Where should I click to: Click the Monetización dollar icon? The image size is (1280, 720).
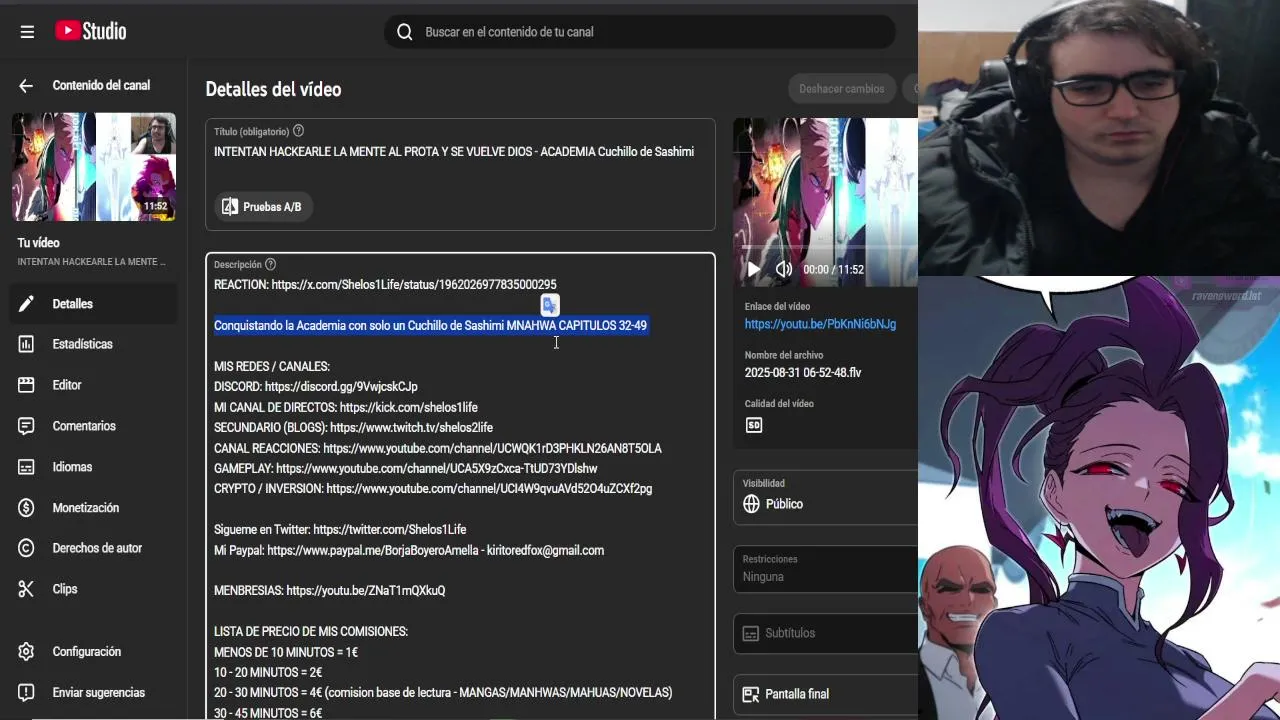coord(26,508)
